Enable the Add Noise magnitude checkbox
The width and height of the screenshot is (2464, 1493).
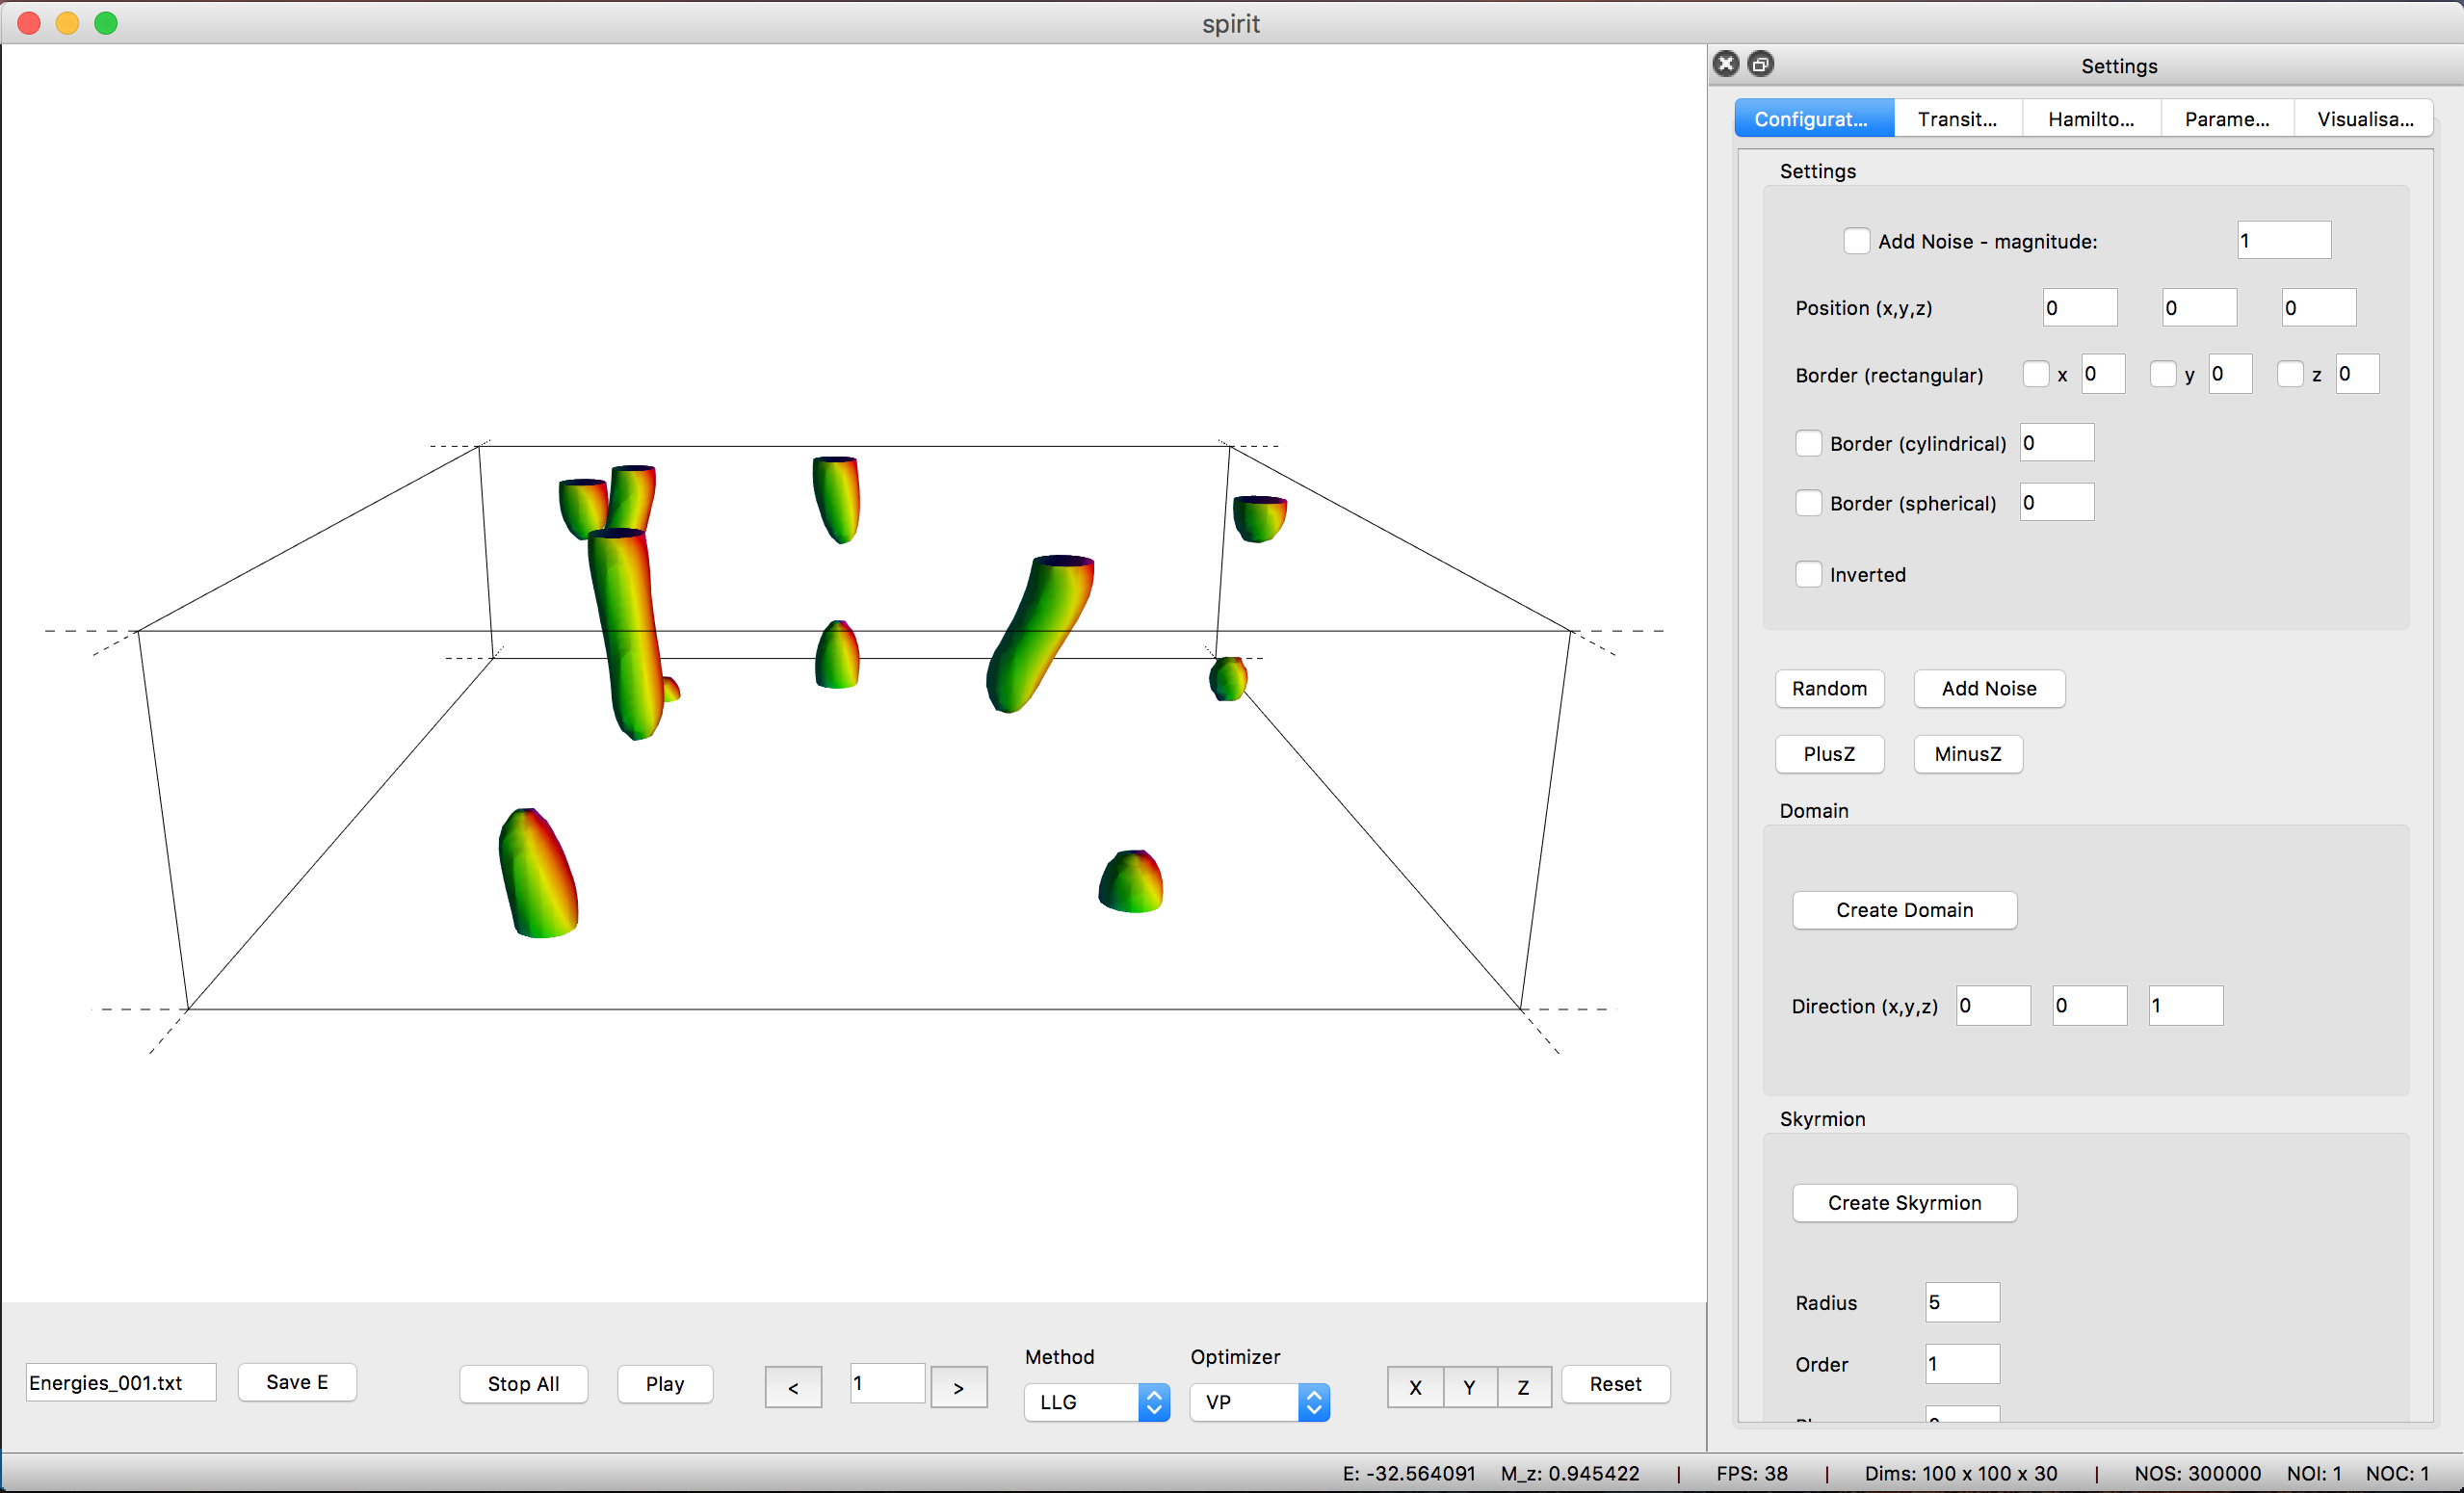1856,241
